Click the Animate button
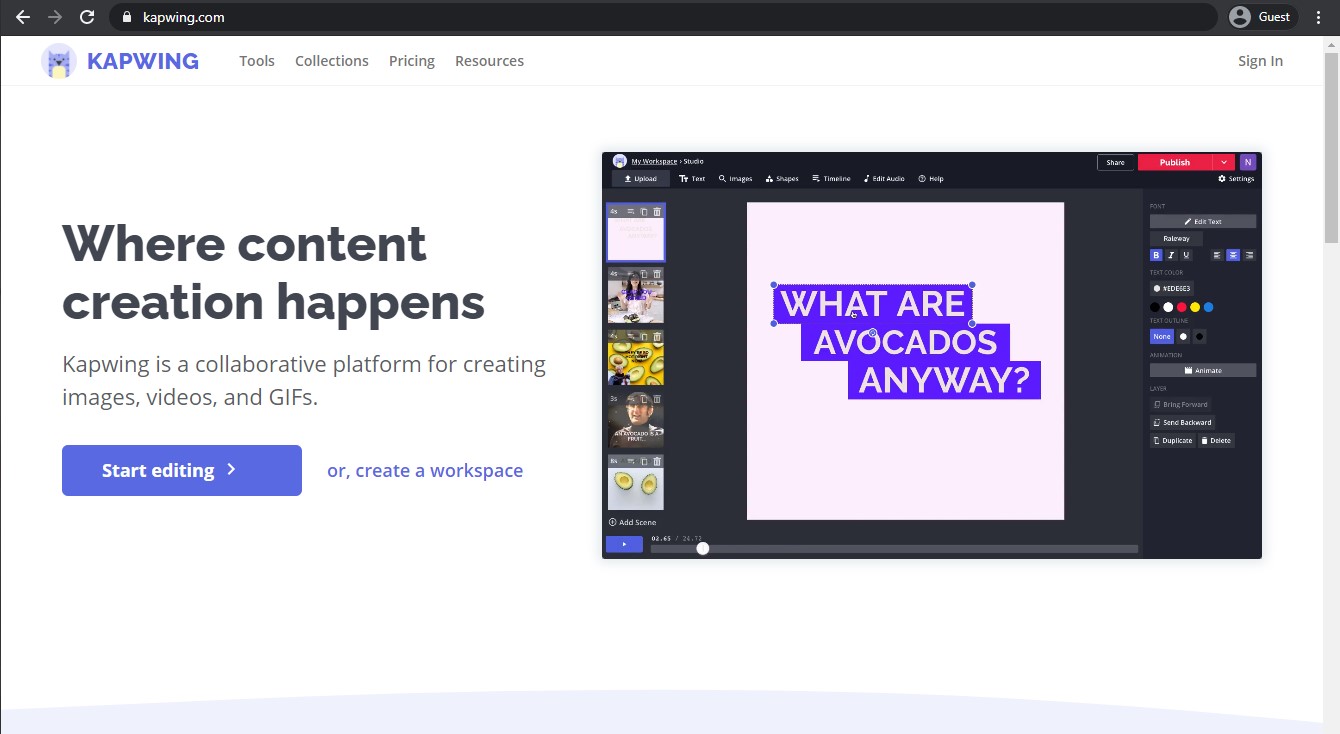 tap(1203, 370)
